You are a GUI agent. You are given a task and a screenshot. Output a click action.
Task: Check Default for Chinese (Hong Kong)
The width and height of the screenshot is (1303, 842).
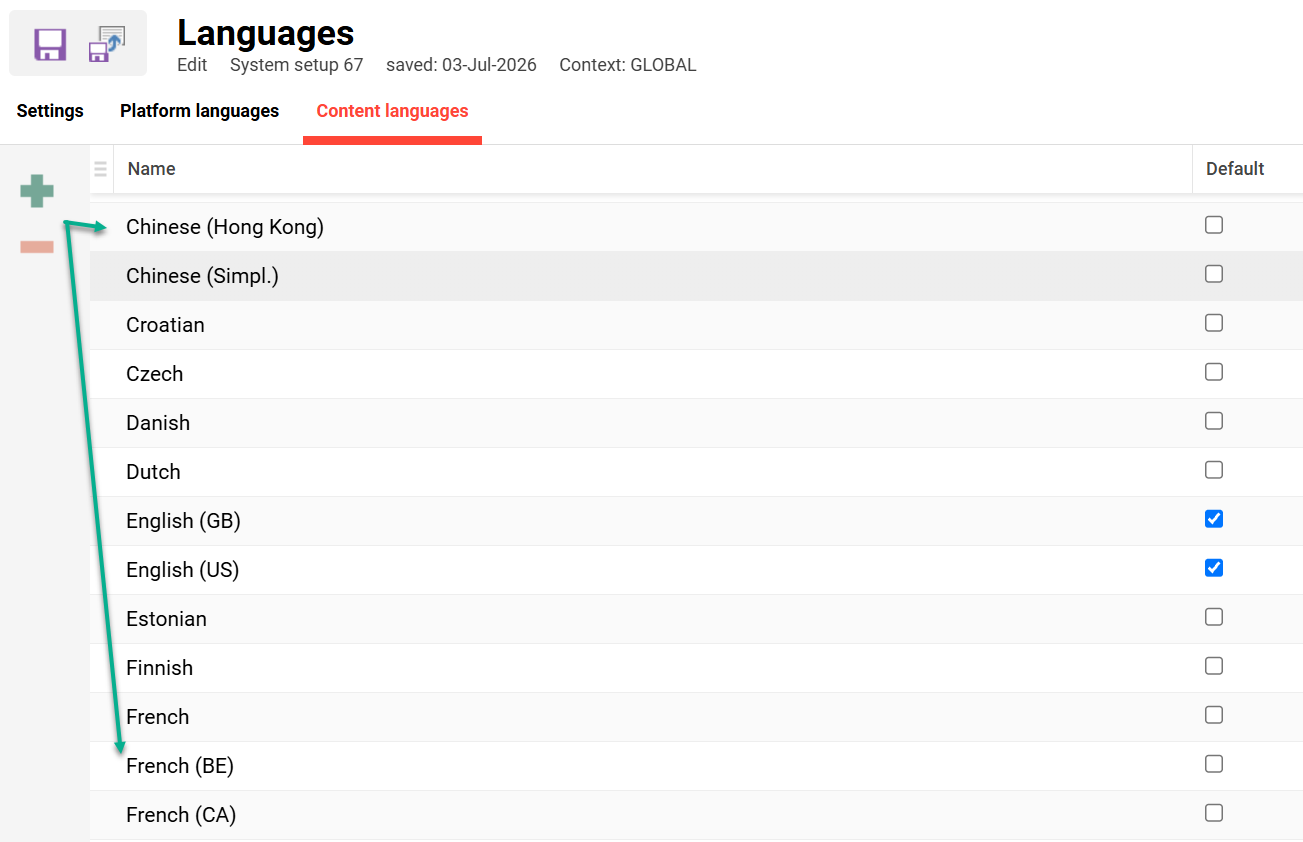coord(1214,225)
